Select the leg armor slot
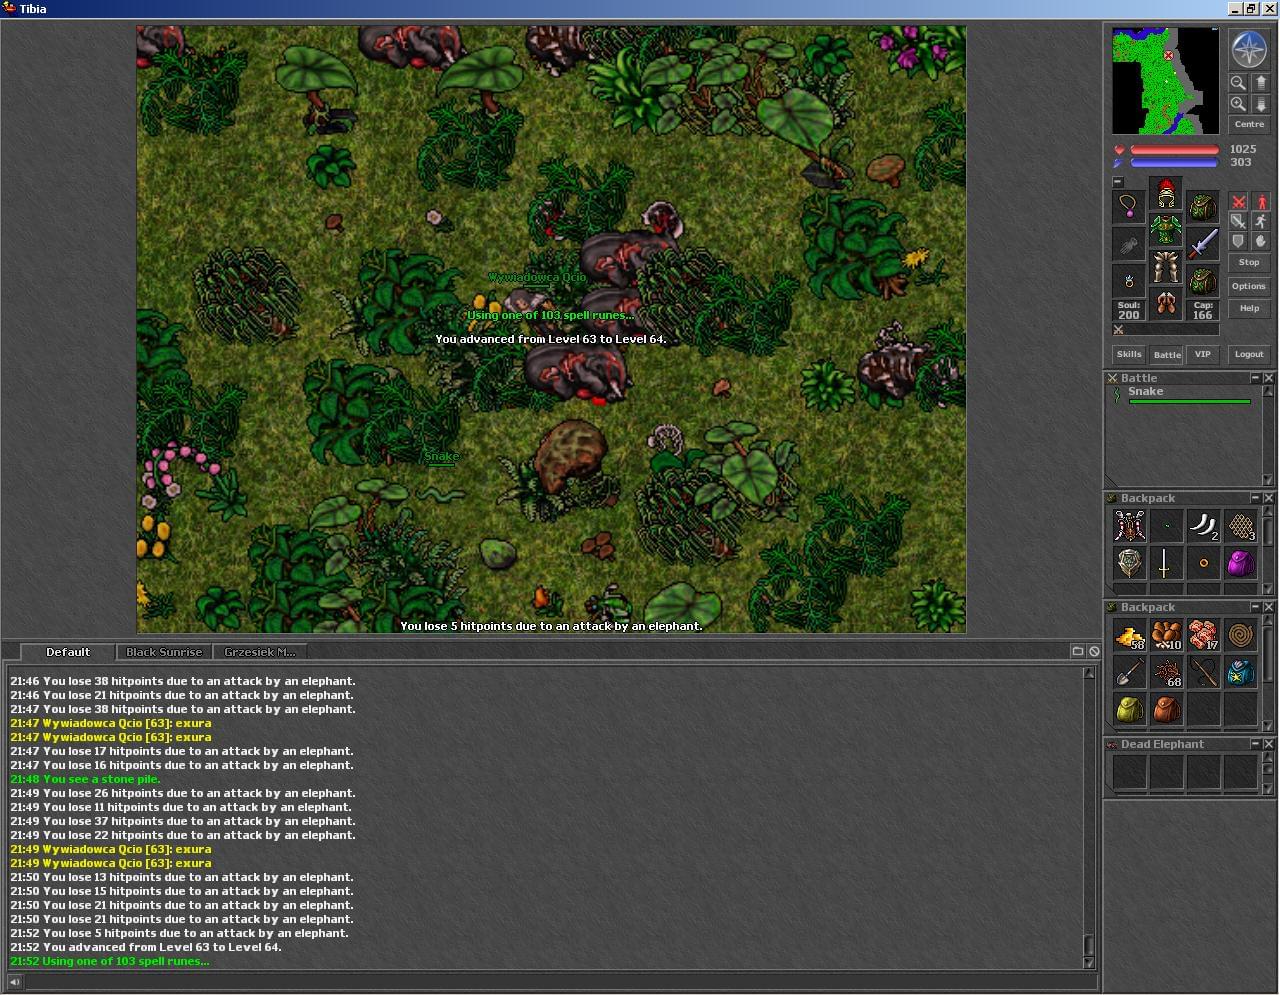 pos(1165,267)
